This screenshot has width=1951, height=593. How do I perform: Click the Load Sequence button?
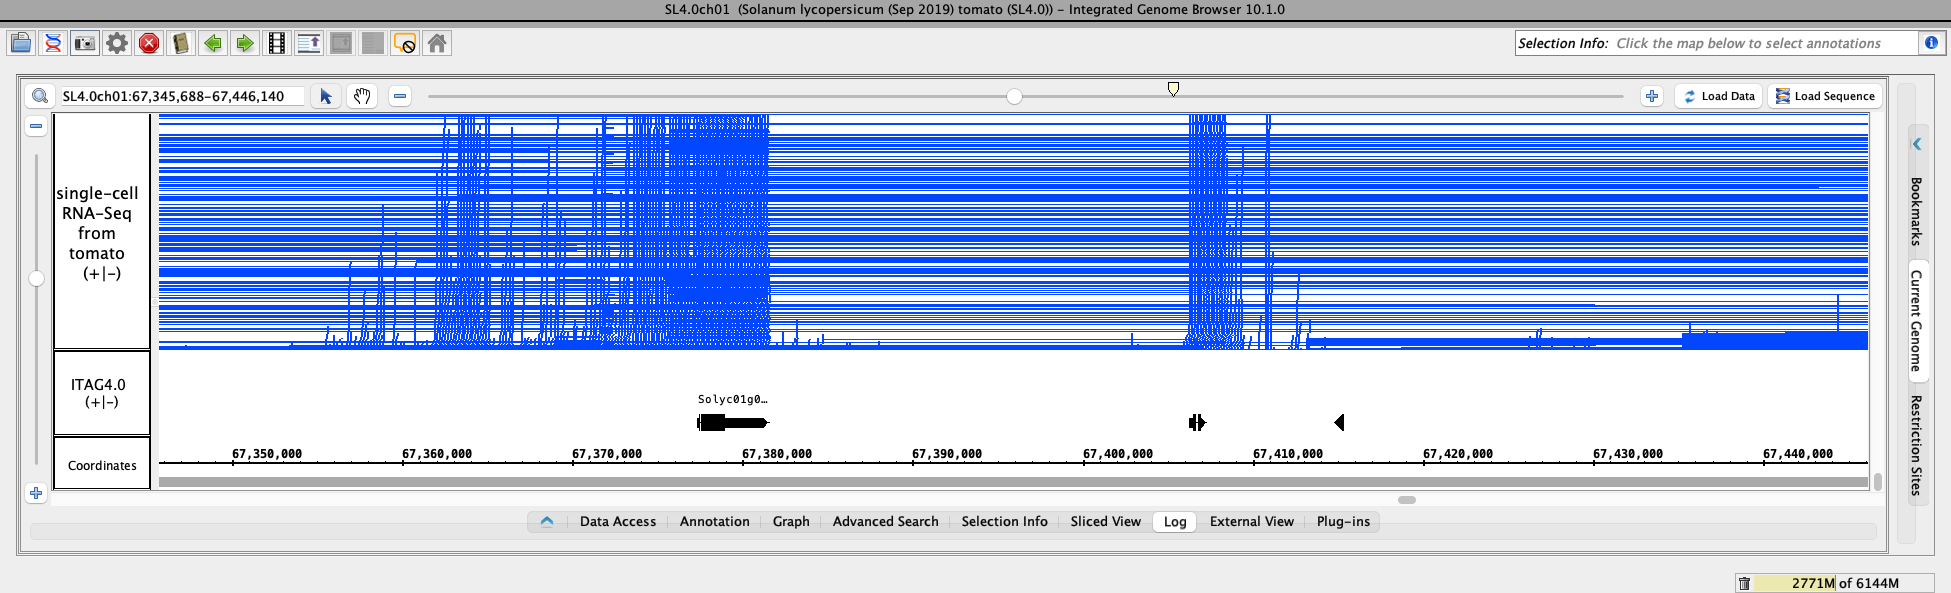click(1825, 96)
